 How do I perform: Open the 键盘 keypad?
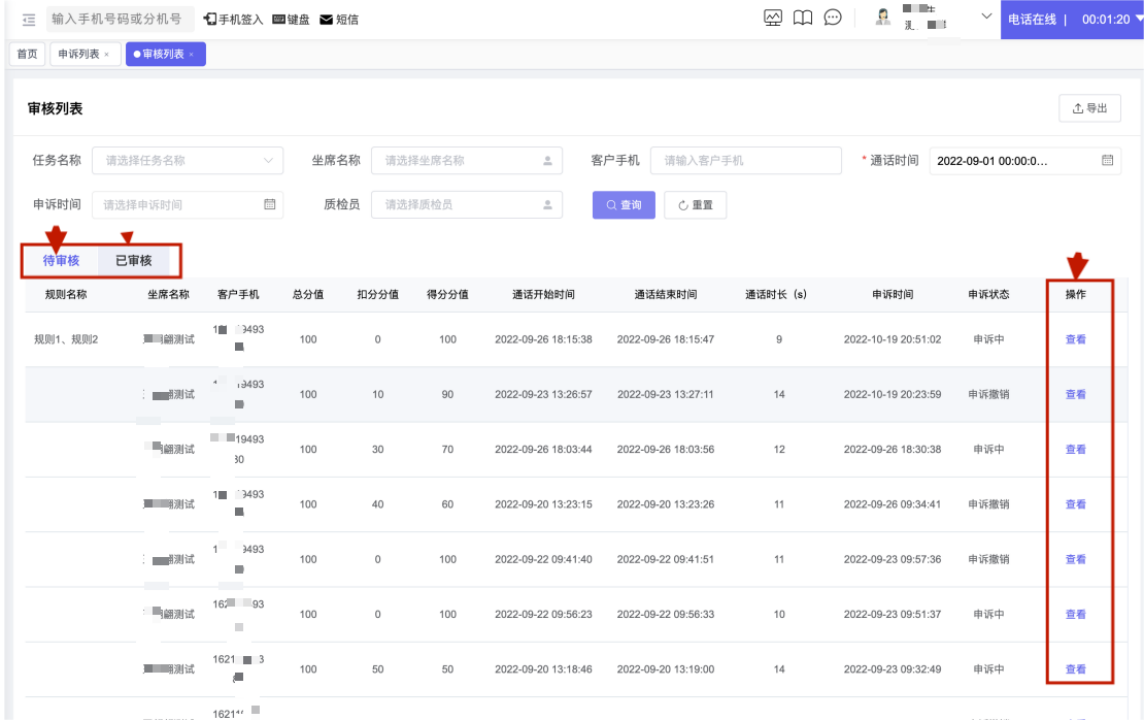[291, 20]
